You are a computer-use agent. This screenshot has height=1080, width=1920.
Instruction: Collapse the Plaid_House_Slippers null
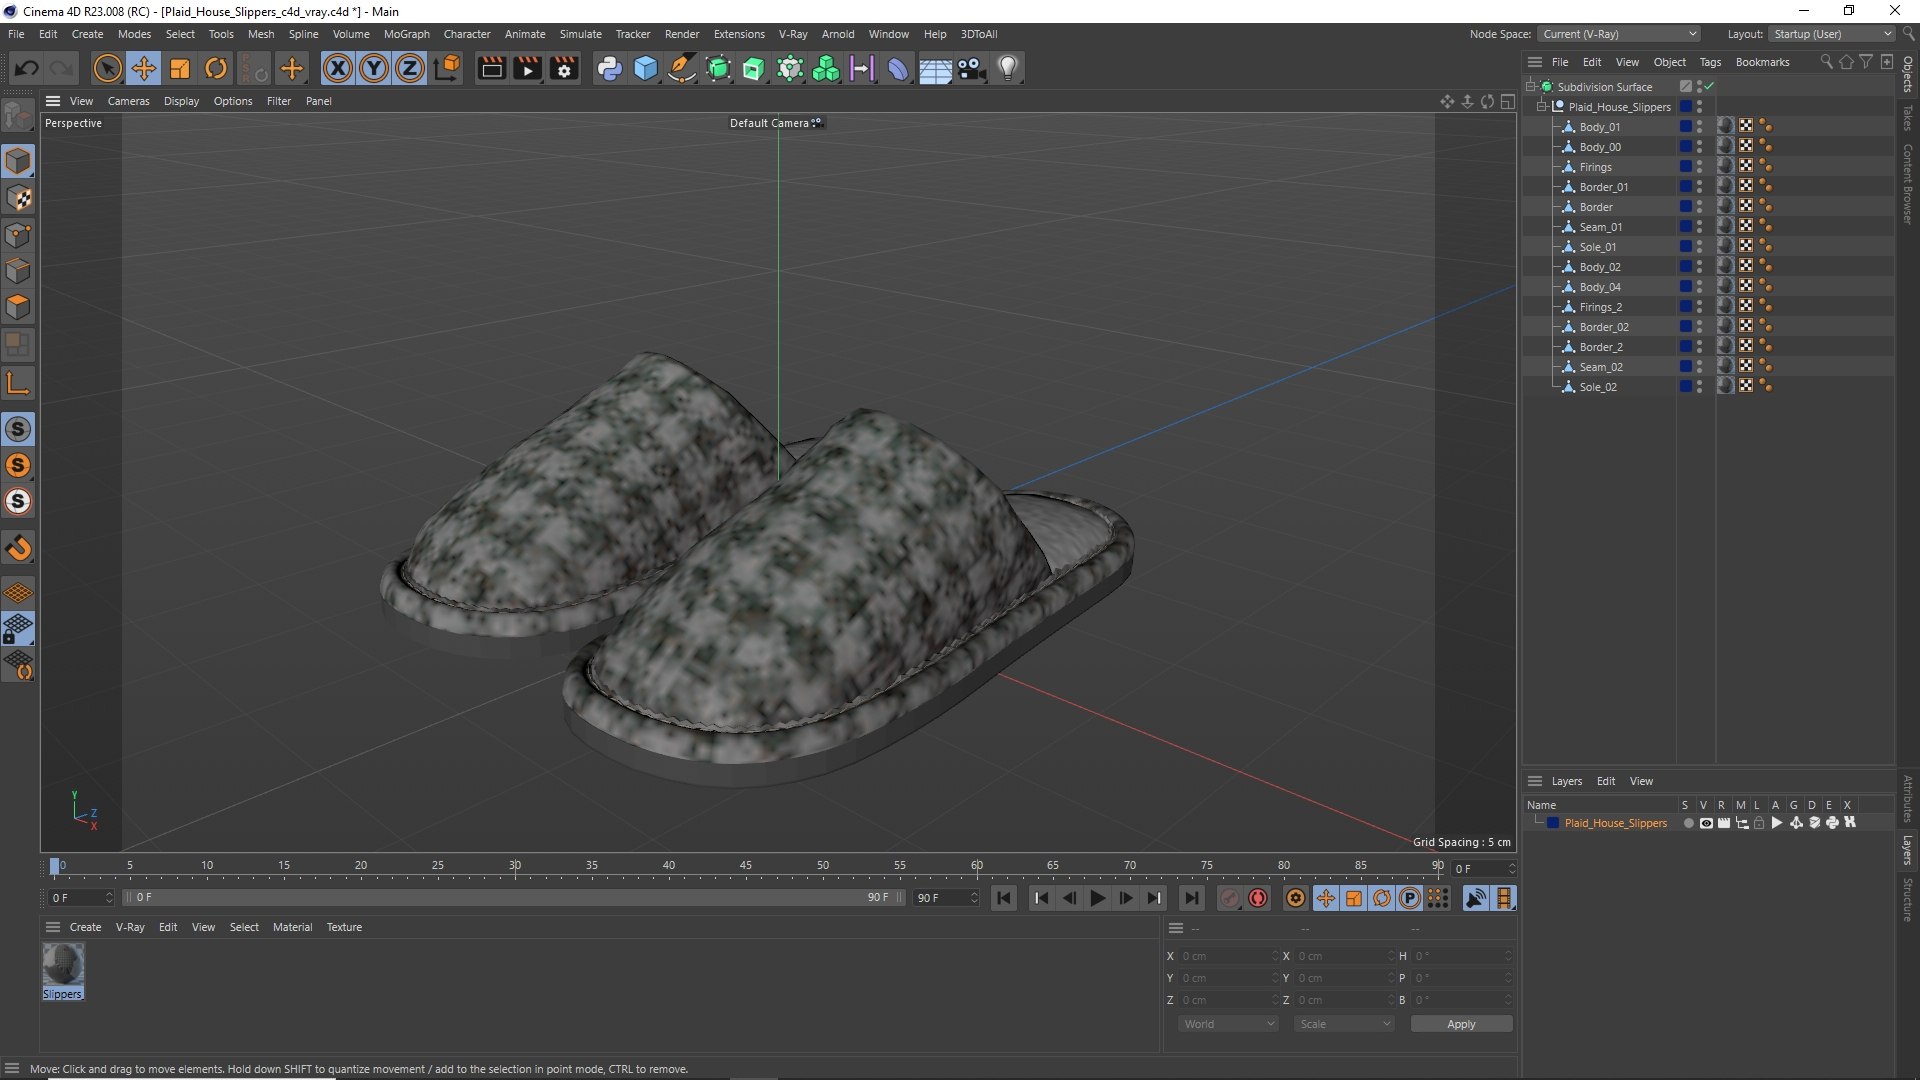tap(1542, 107)
